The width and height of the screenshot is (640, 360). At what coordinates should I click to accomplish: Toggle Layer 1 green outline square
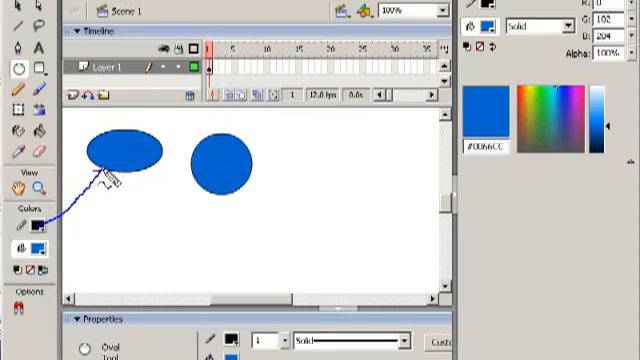pyautogui.click(x=194, y=67)
